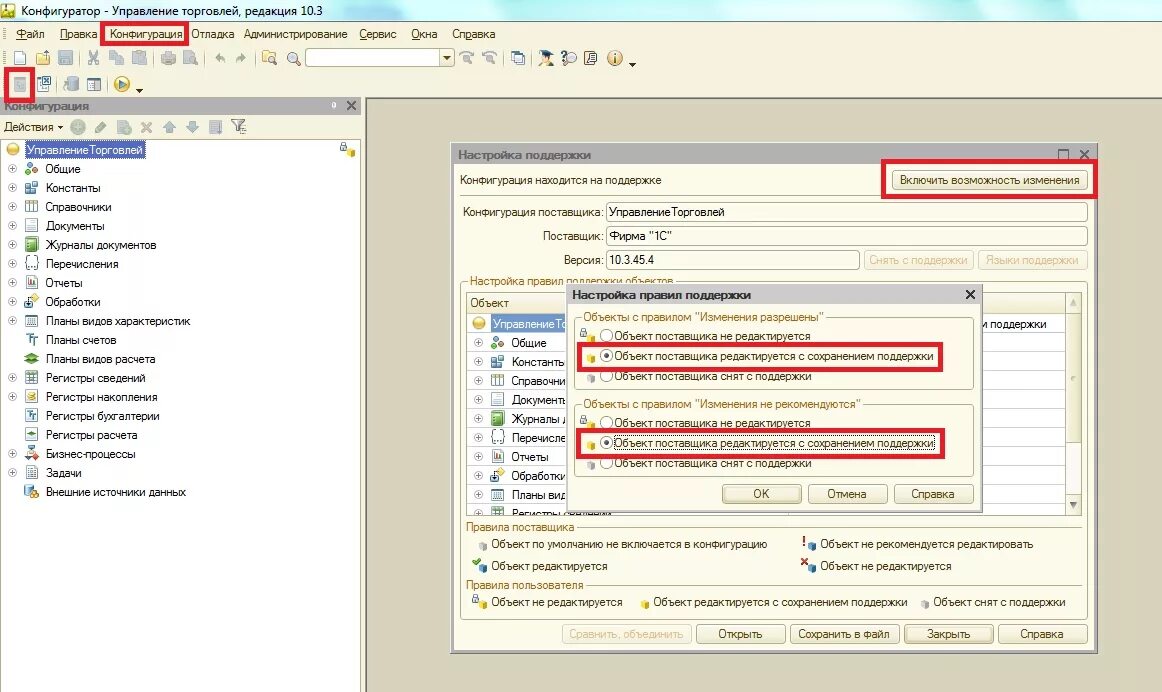Select first 'Объект поставщика не редактируется' under Изменения разрешены
The height and width of the screenshot is (692, 1162).
(606, 336)
